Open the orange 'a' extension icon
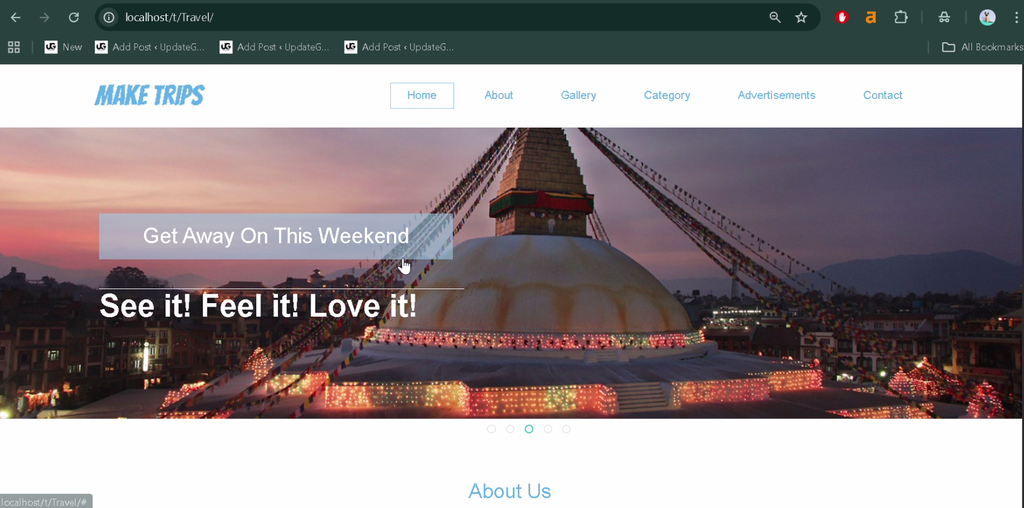 click(x=871, y=18)
